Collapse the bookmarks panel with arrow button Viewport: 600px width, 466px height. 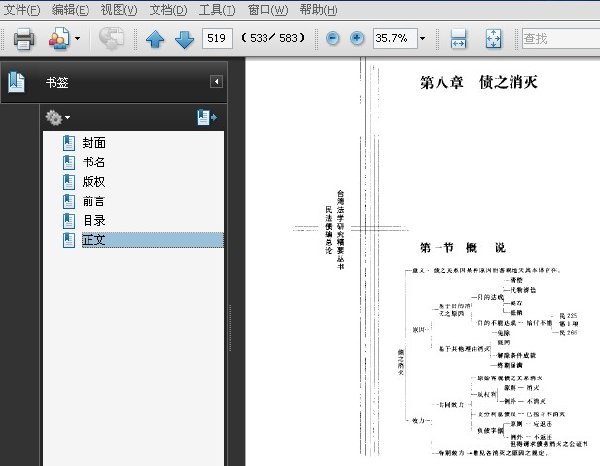216,81
